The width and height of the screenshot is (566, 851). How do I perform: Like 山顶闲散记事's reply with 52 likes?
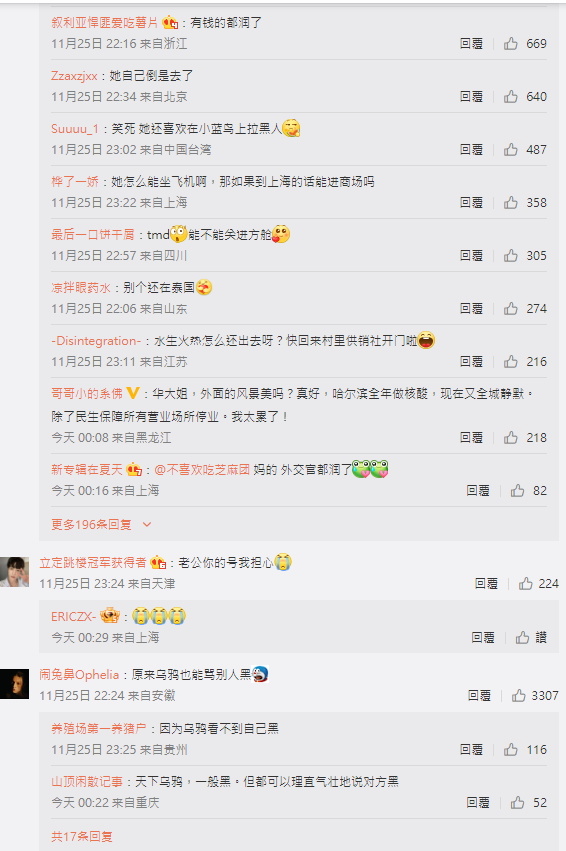(517, 803)
